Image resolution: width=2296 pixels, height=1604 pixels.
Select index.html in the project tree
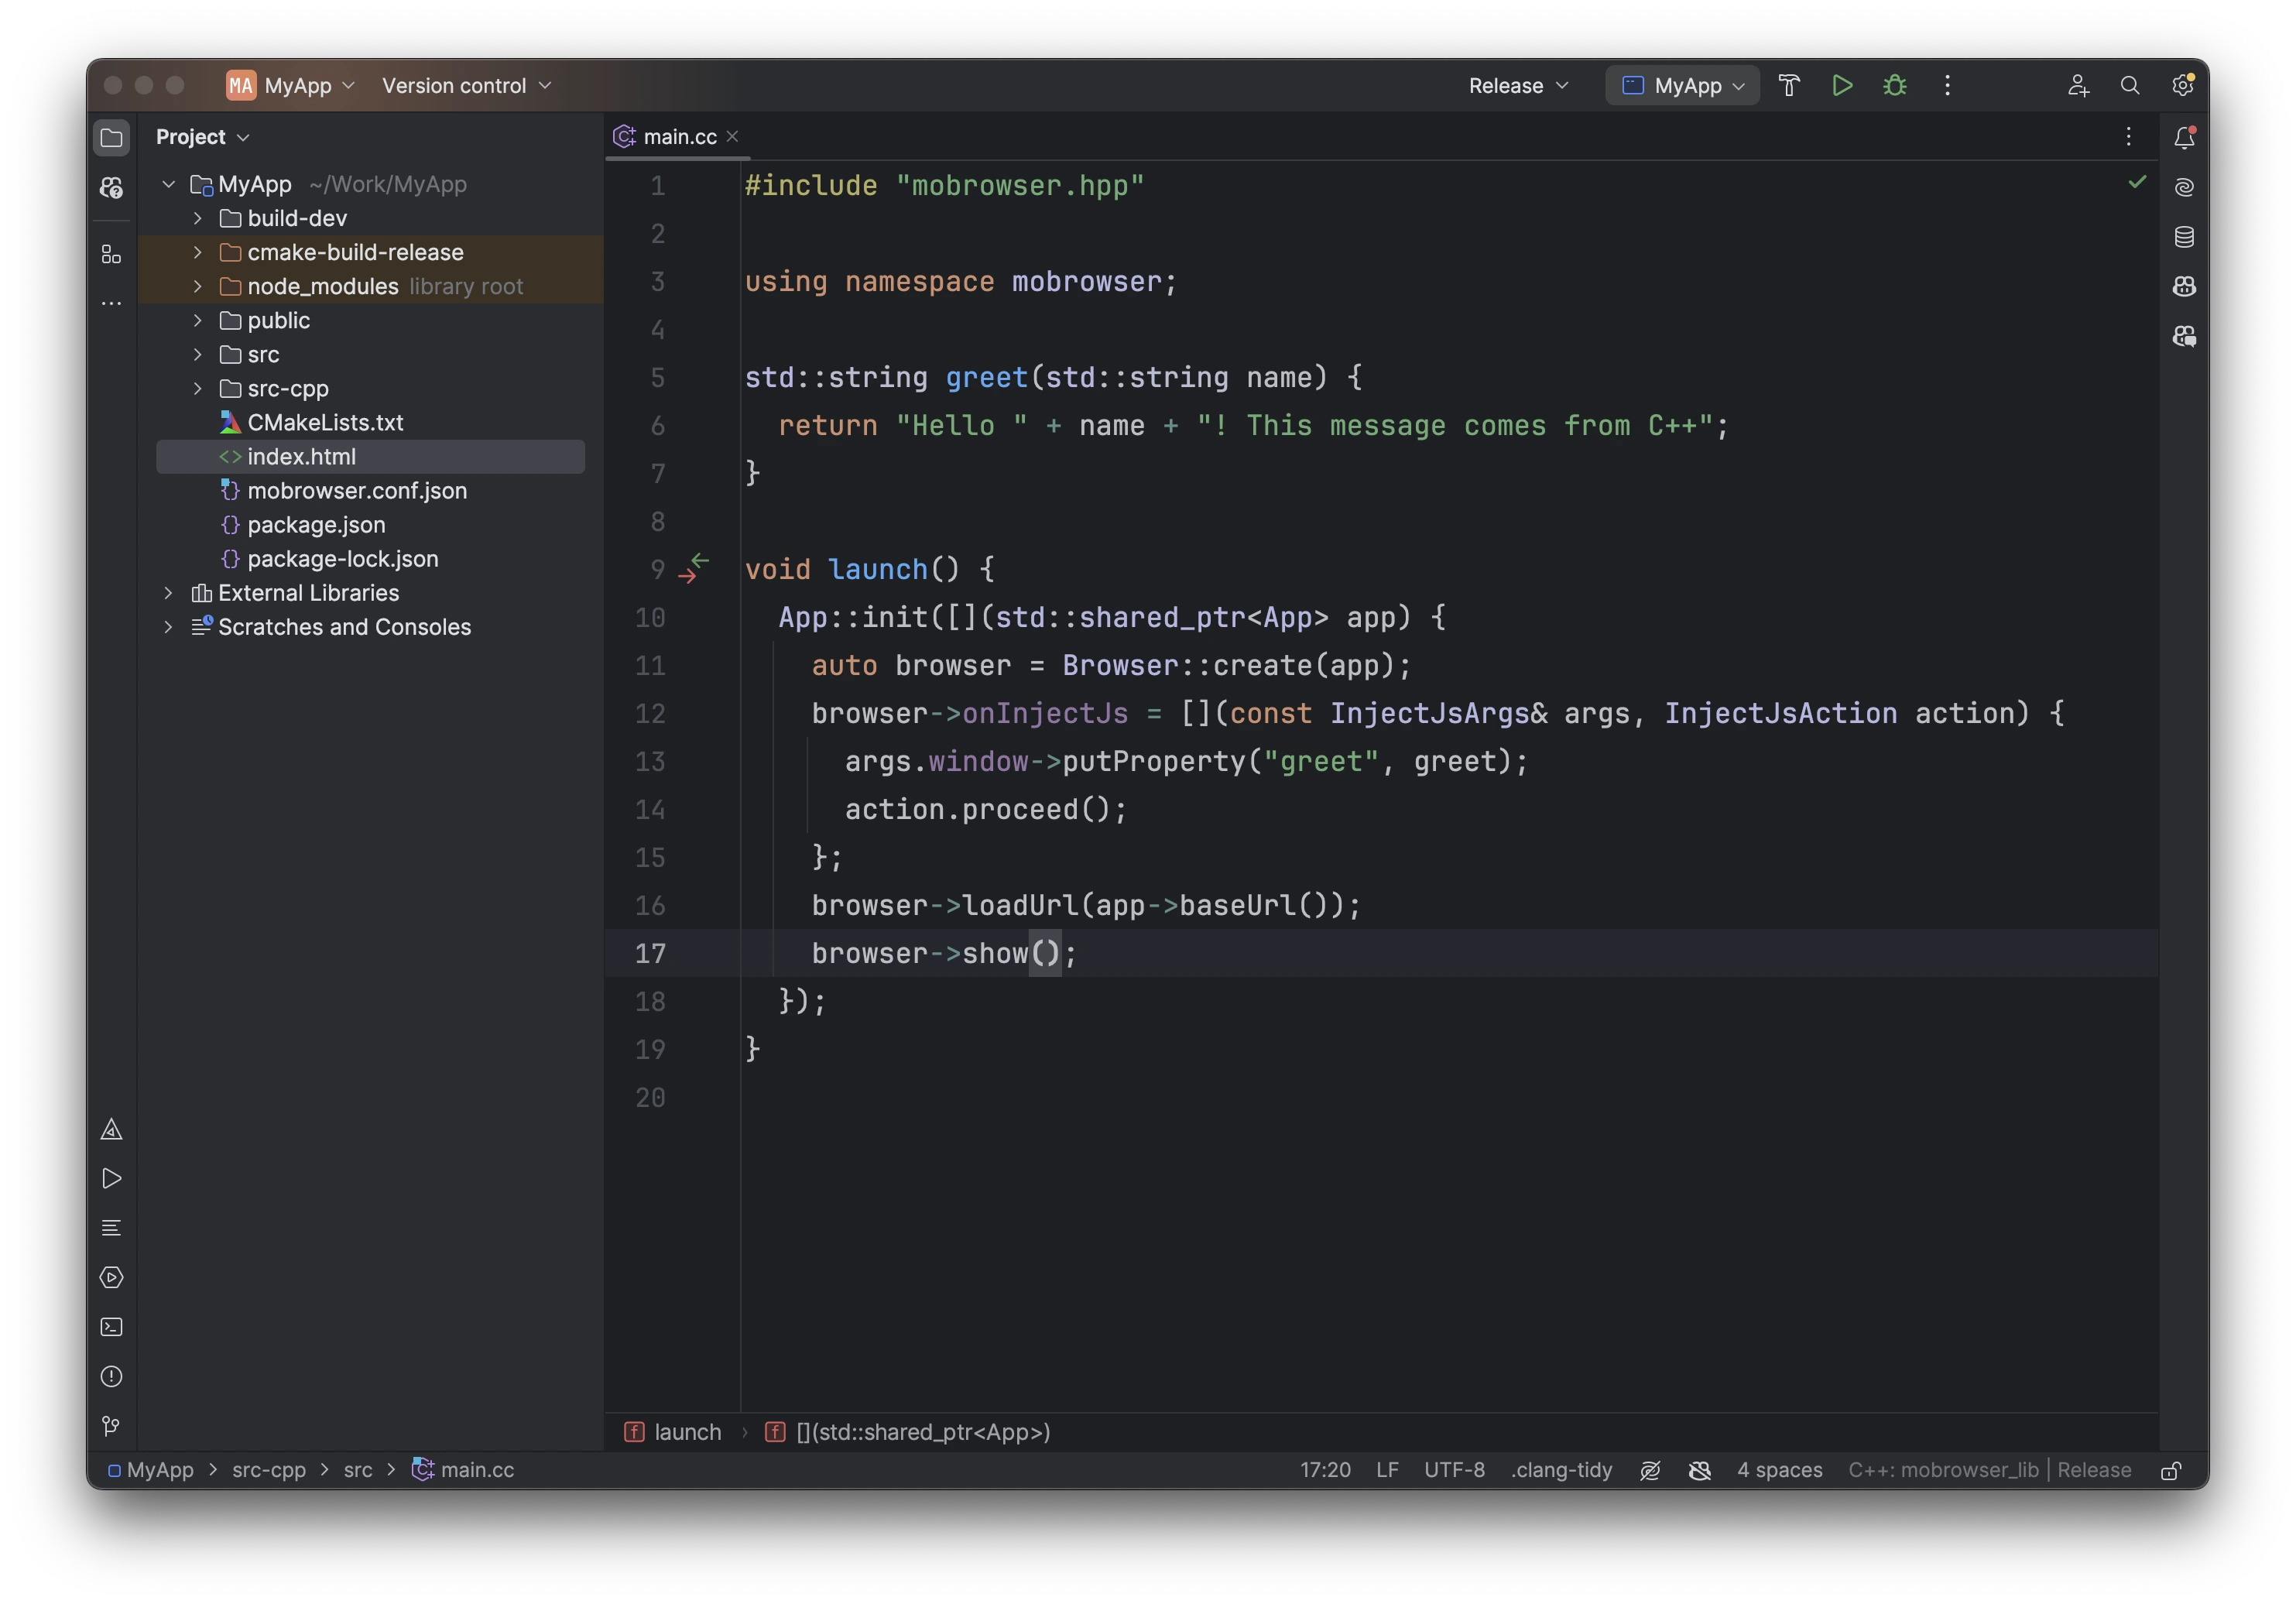pos(302,456)
